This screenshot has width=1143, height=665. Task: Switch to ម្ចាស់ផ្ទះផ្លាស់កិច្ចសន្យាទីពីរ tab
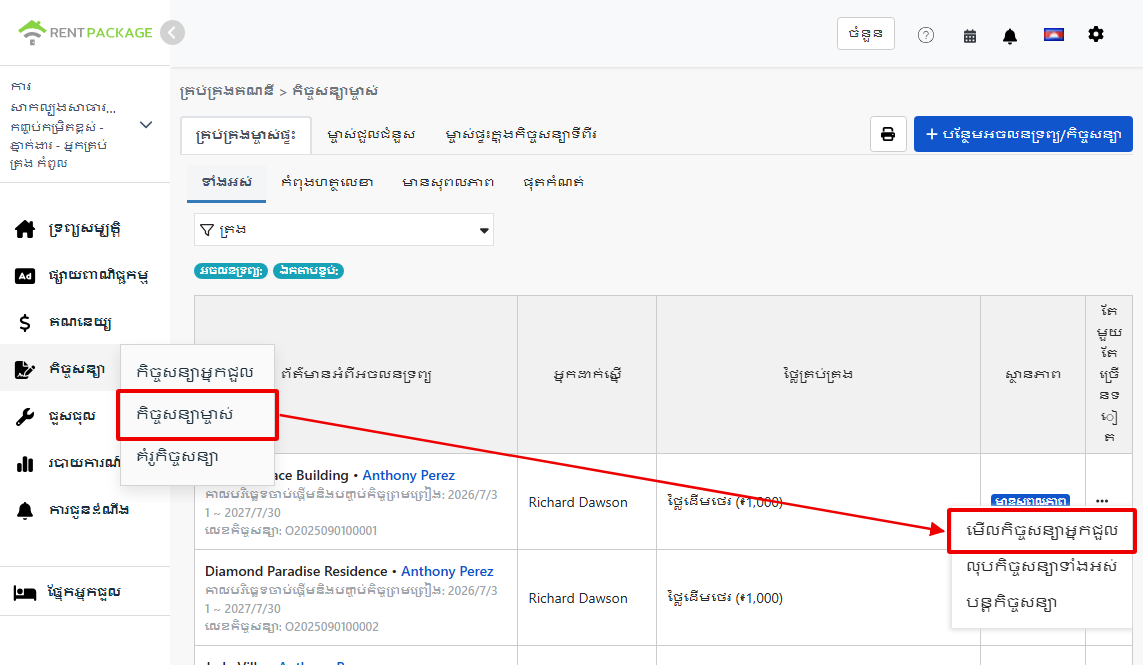[x=521, y=135]
